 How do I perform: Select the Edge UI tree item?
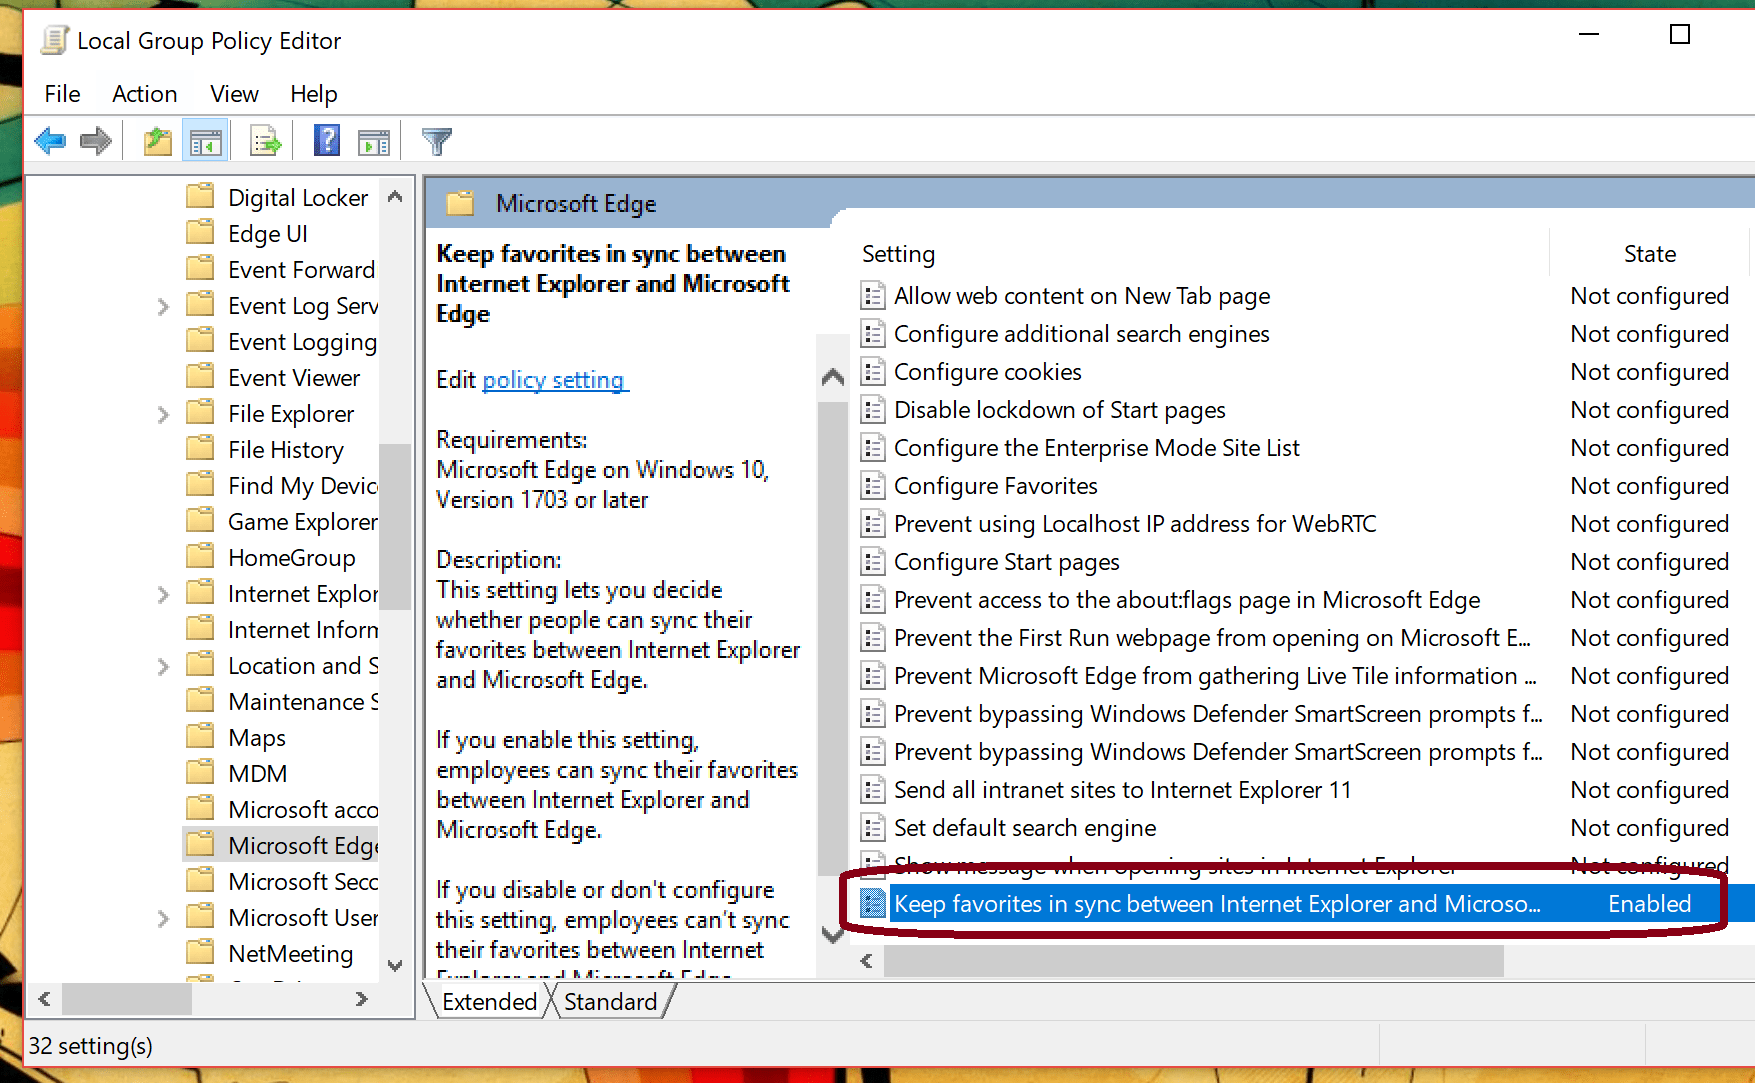(268, 234)
